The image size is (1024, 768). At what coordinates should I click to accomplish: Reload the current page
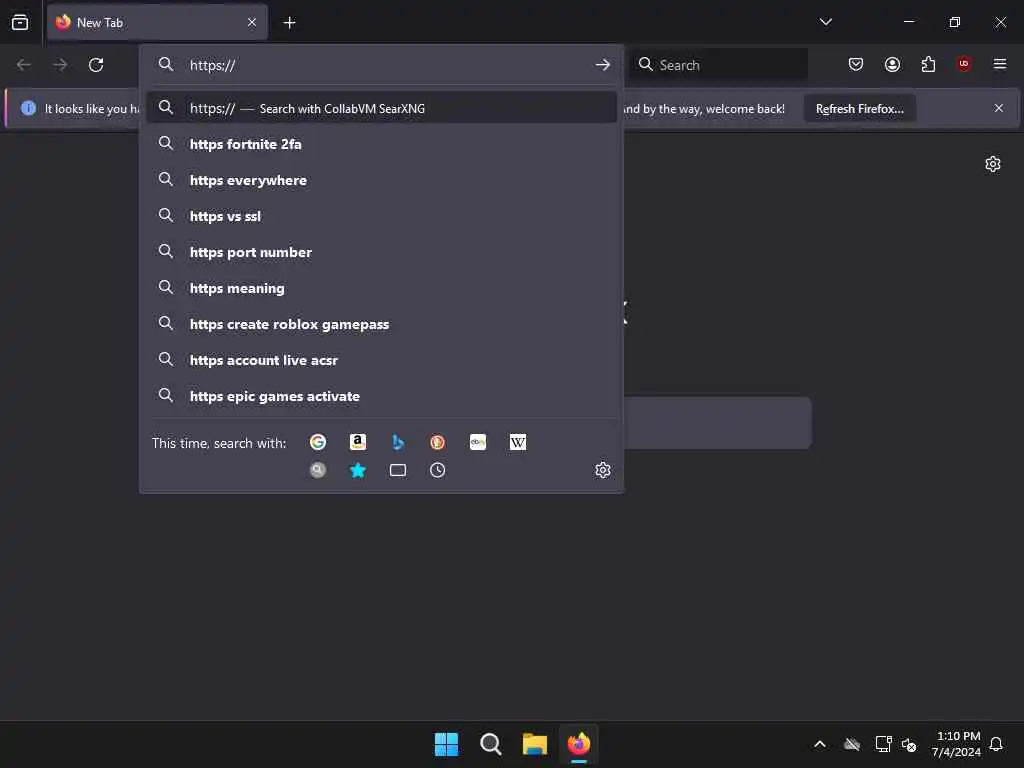tap(96, 65)
